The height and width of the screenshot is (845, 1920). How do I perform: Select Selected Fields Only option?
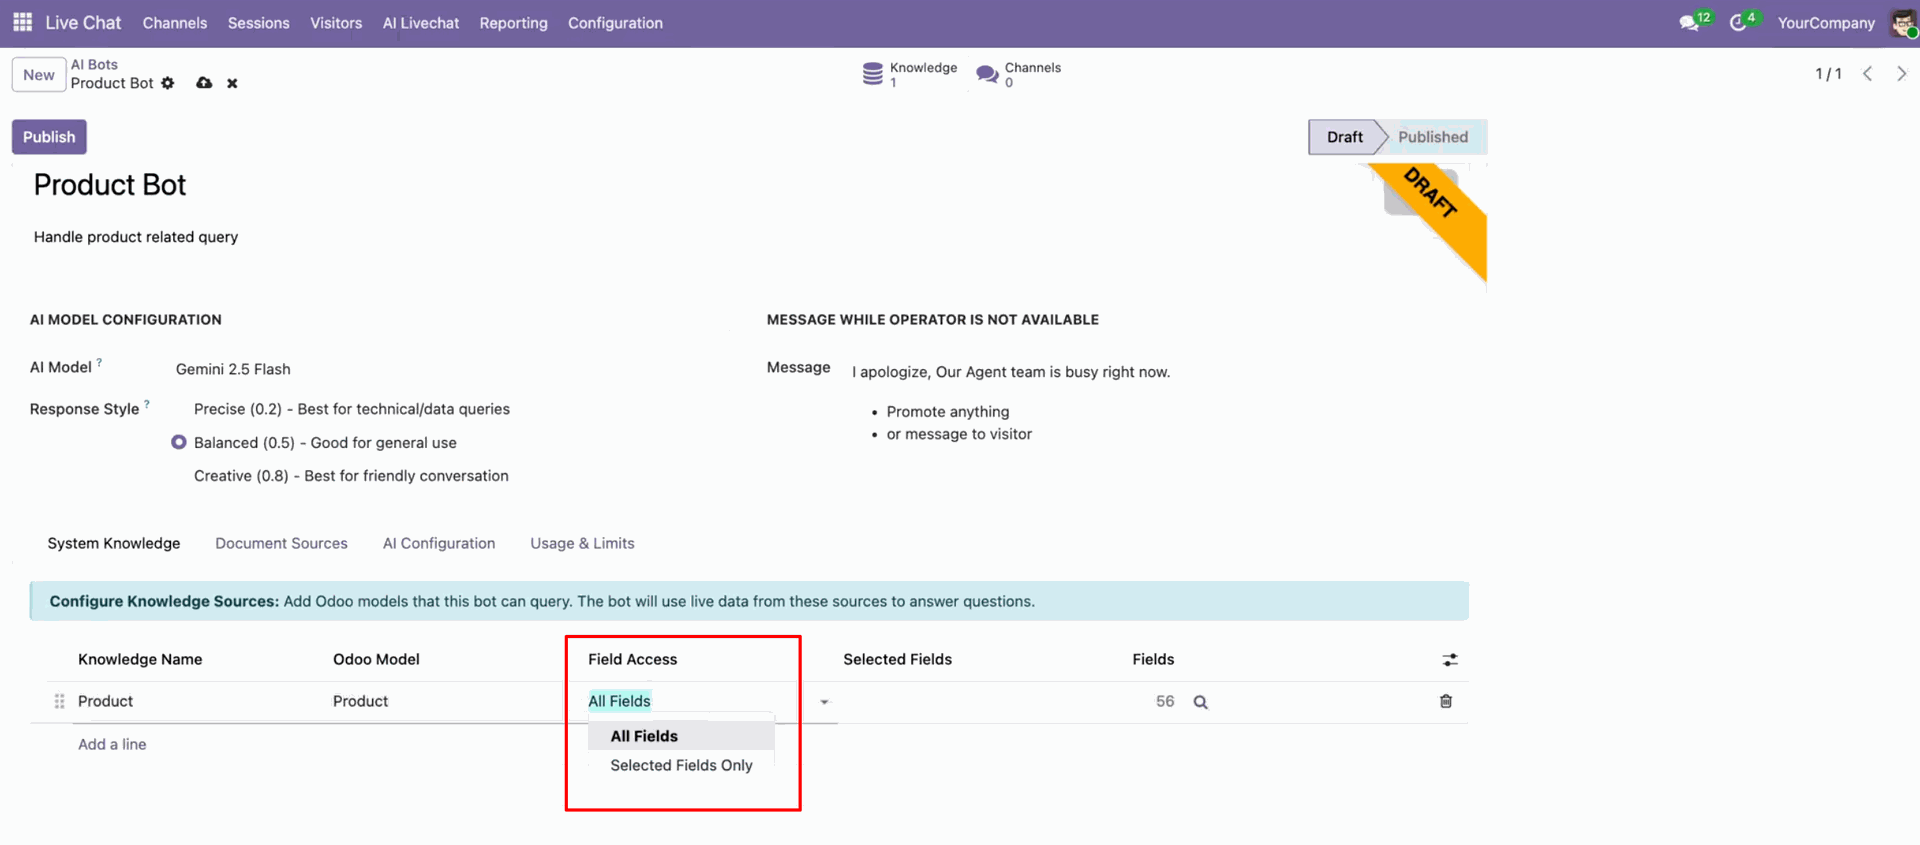tap(681, 765)
